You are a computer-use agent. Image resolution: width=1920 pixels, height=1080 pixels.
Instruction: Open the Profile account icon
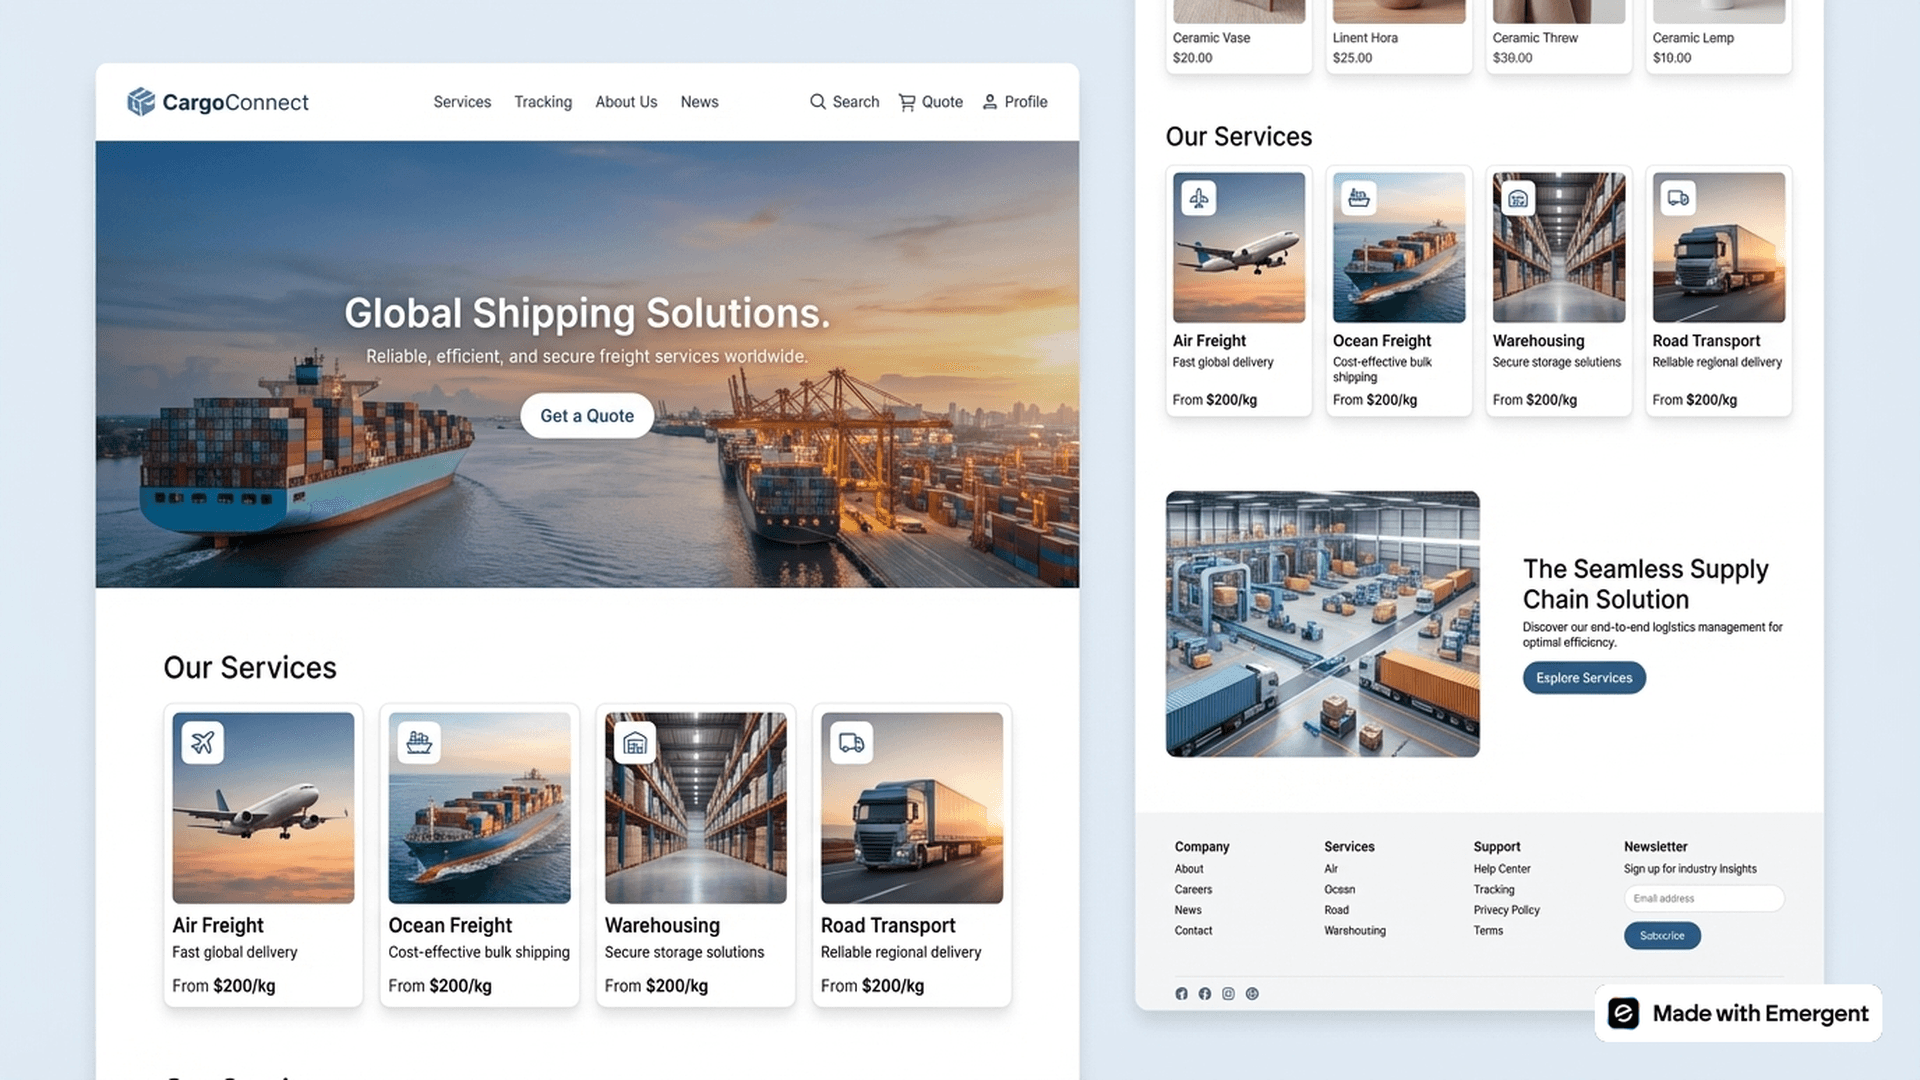point(988,101)
